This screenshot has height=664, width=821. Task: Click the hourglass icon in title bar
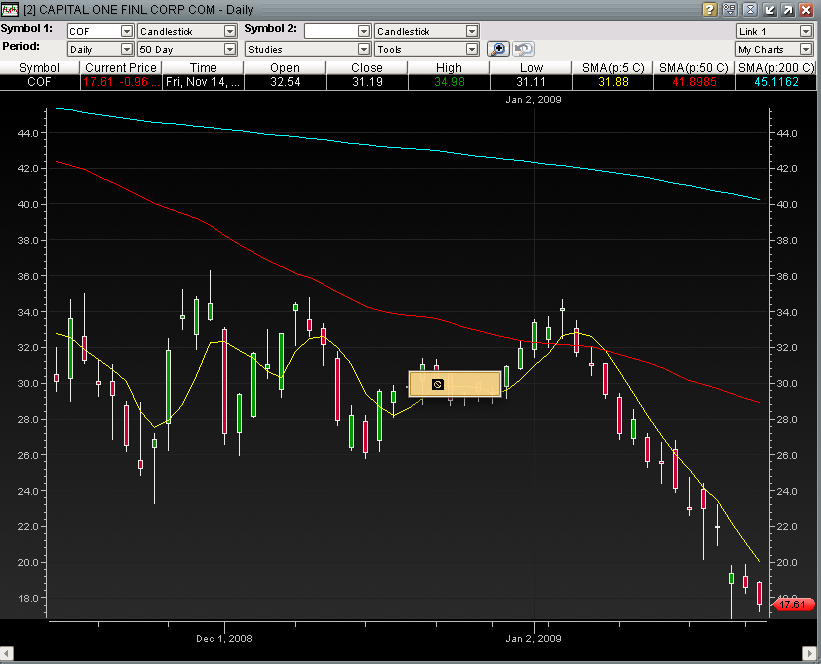point(748,9)
